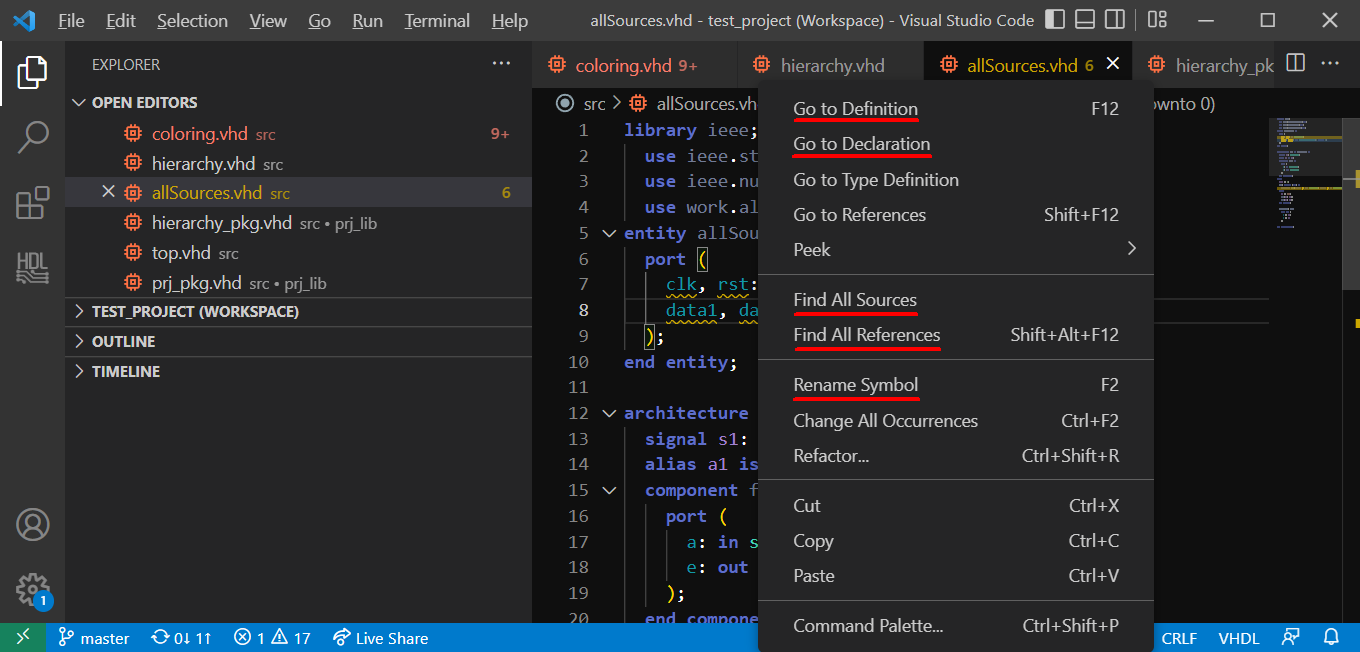The height and width of the screenshot is (652, 1360).
Task: Close the allSources.vhd editor tab
Action: coord(1113,64)
